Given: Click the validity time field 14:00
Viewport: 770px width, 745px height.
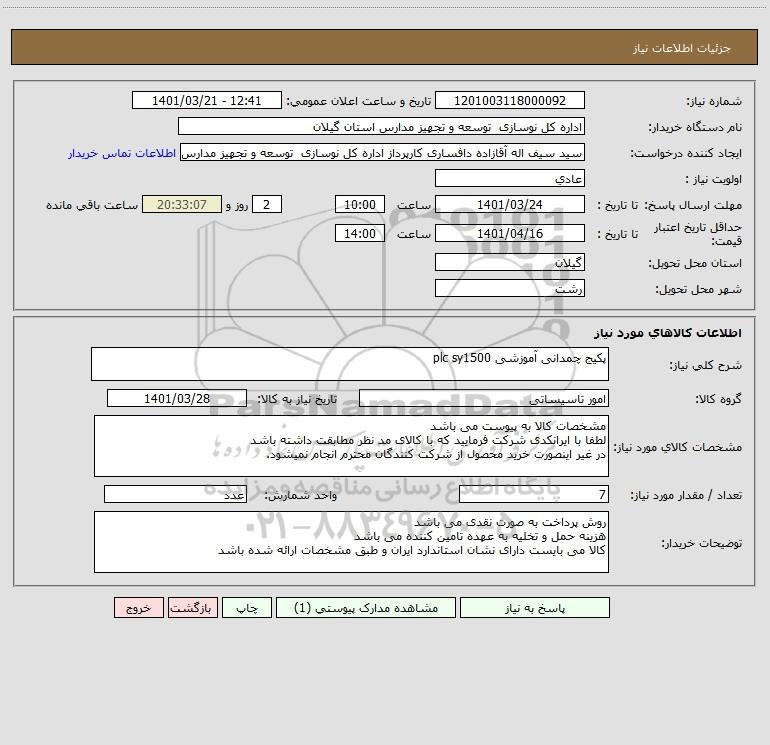Looking at the screenshot, I should coord(359,233).
